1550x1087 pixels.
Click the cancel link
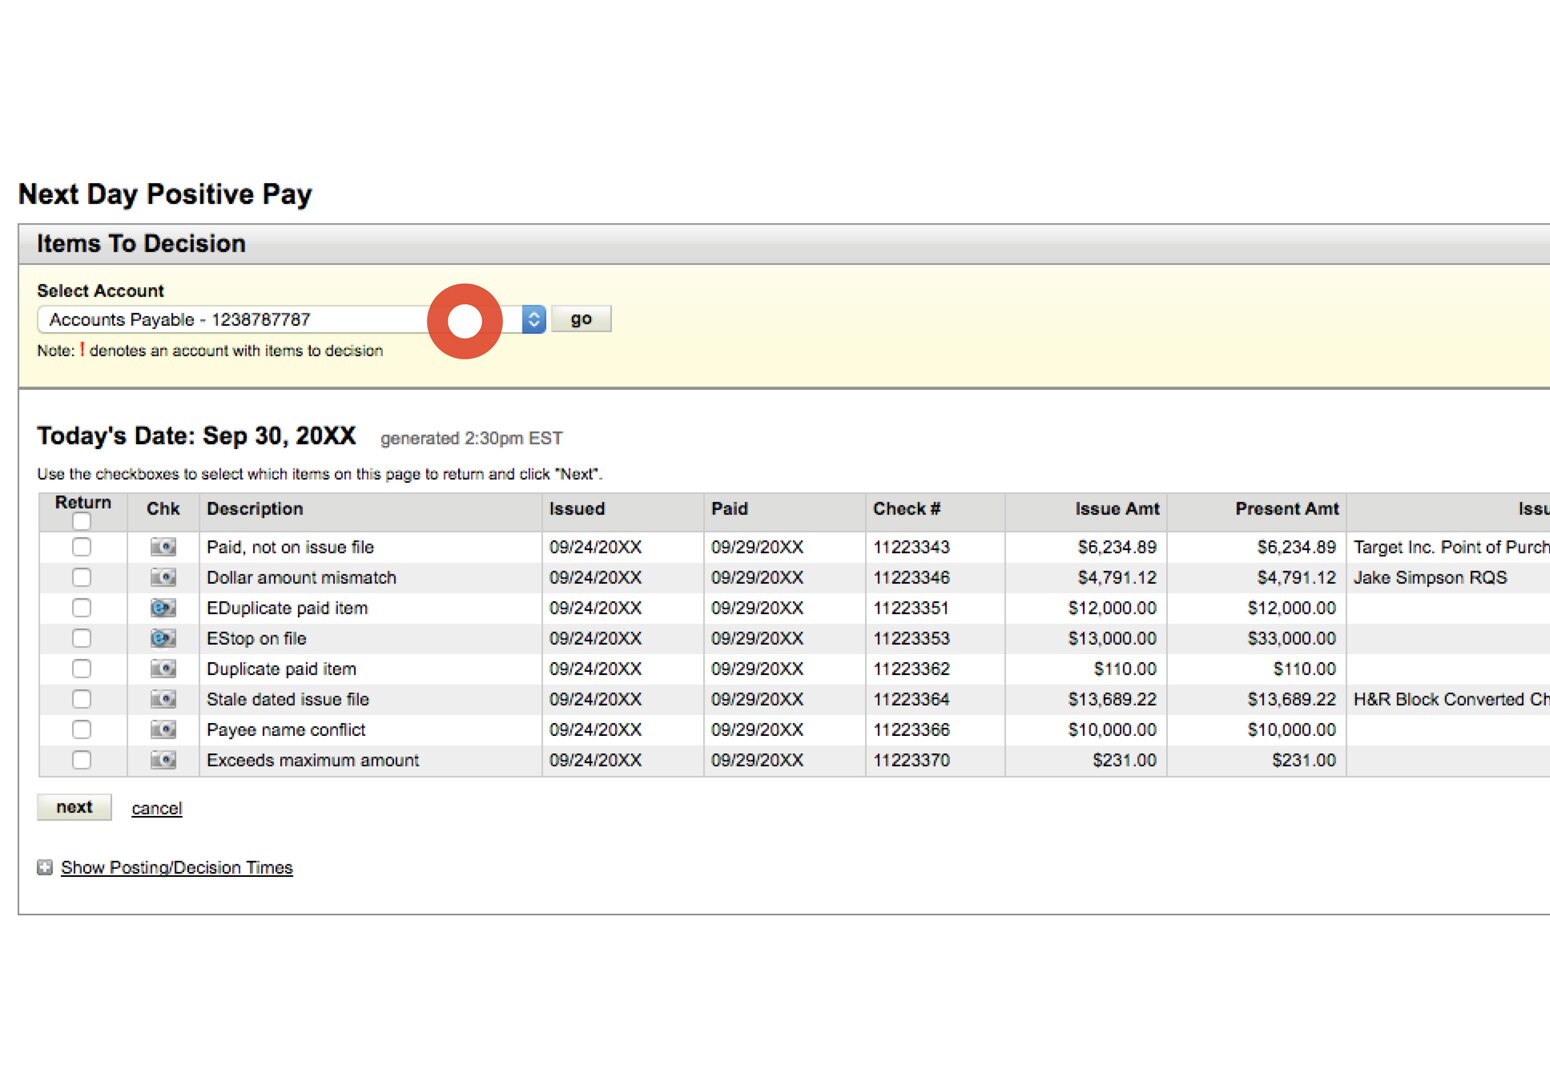[x=156, y=808]
